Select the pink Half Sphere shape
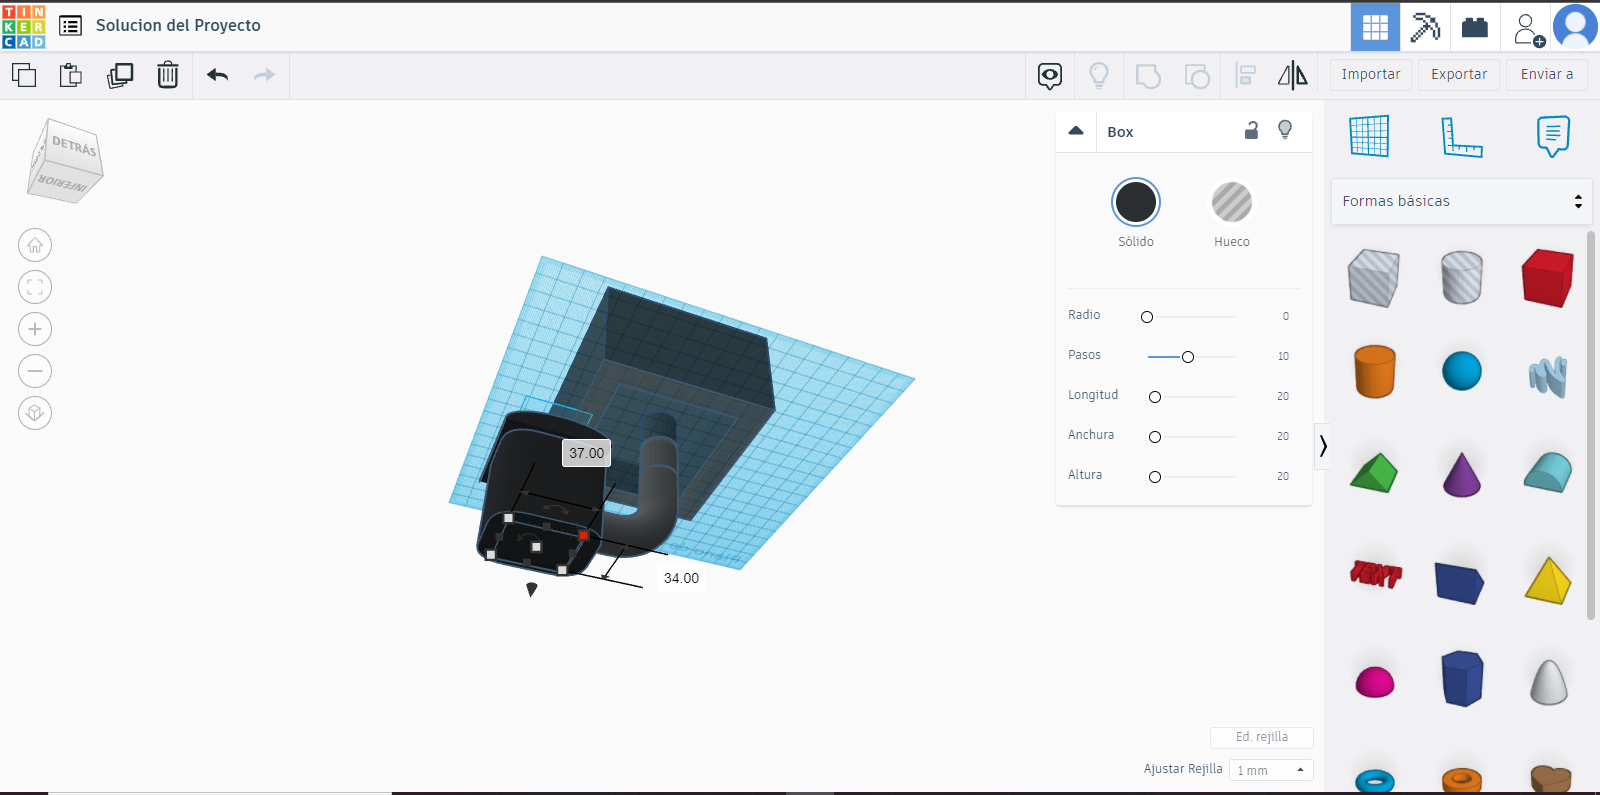The width and height of the screenshot is (1600, 795). click(1375, 683)
